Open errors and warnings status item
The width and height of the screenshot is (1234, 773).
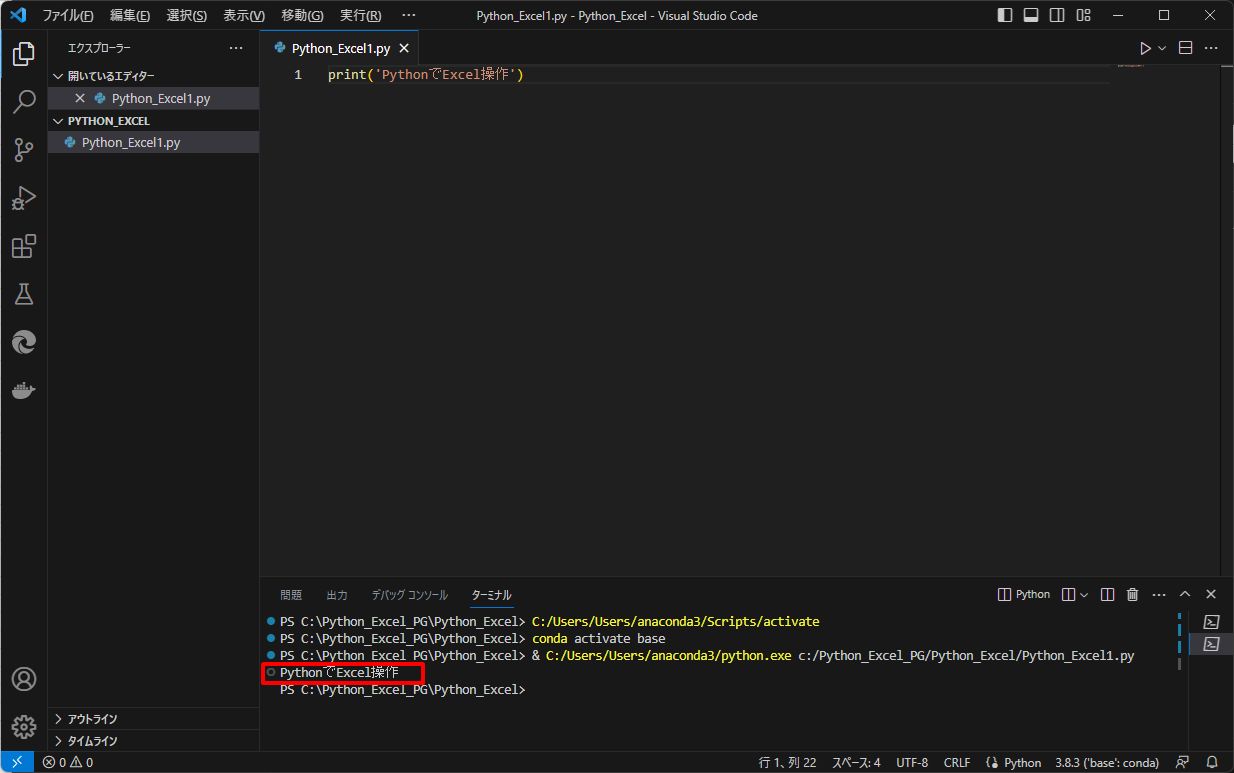67,762
